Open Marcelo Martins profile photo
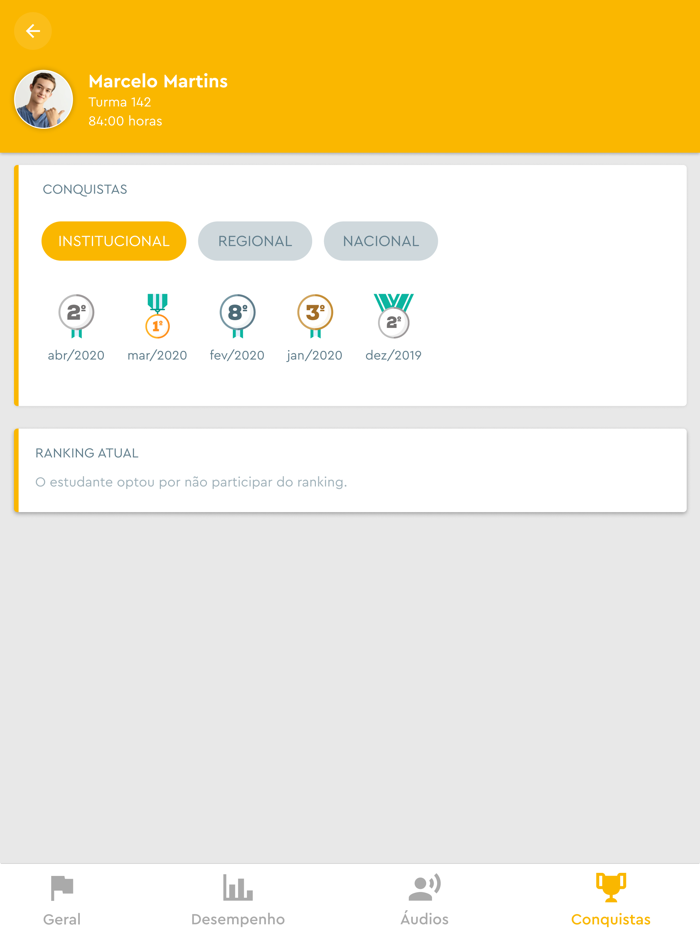700x934 pixels. point(43,99)
